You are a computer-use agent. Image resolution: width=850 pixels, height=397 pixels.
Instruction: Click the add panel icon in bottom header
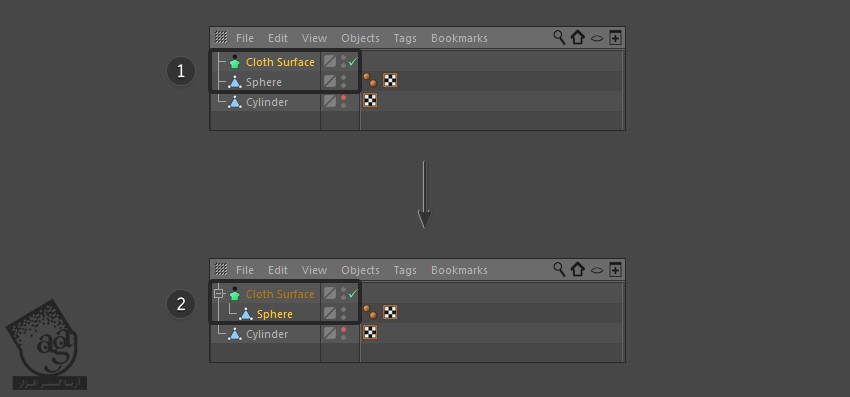[x=615, y=270]
